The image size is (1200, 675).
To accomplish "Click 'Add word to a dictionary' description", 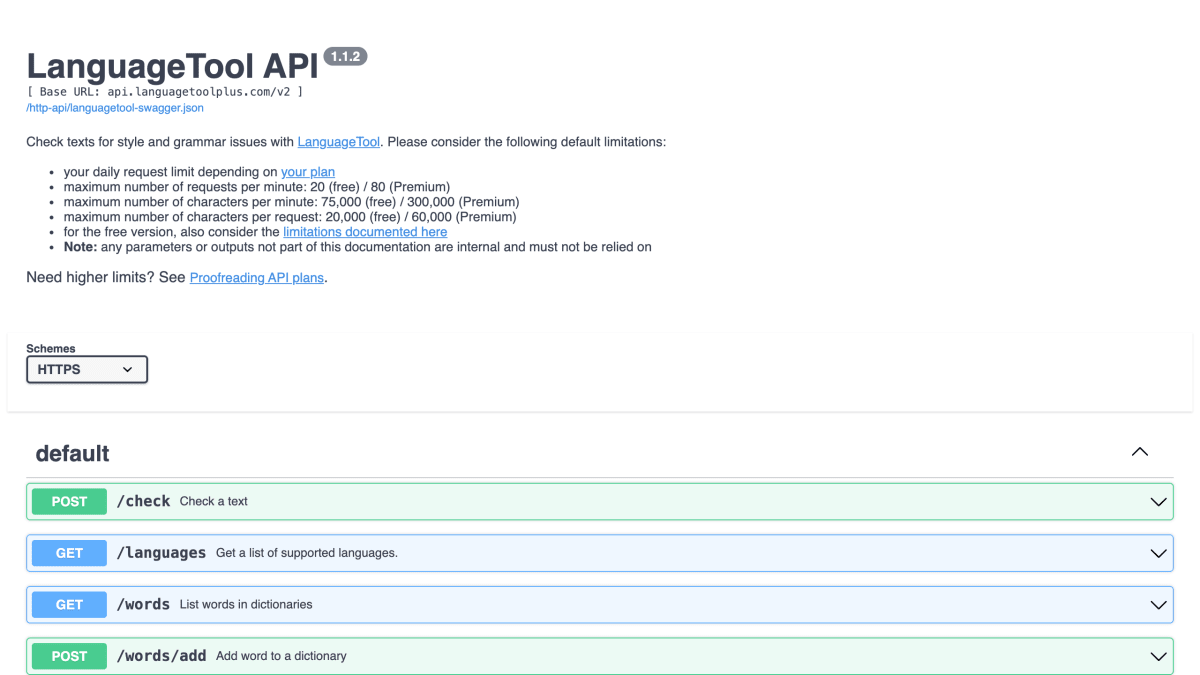I will click(281, 656).
